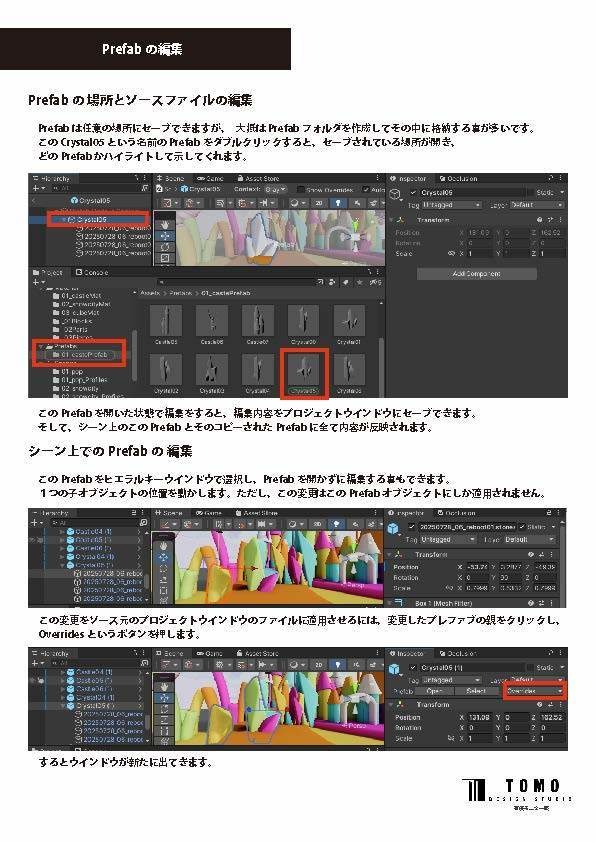This screenshot has height=842, width=596.
Task: Collapse the Prefabs folder in the Project tree
Action: [x=42, y=346]
